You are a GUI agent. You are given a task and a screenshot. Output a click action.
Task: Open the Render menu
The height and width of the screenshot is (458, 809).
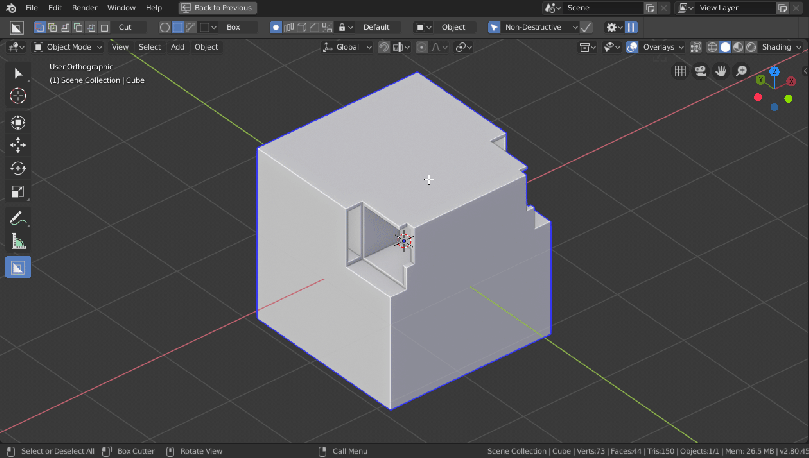coord(84,7)
